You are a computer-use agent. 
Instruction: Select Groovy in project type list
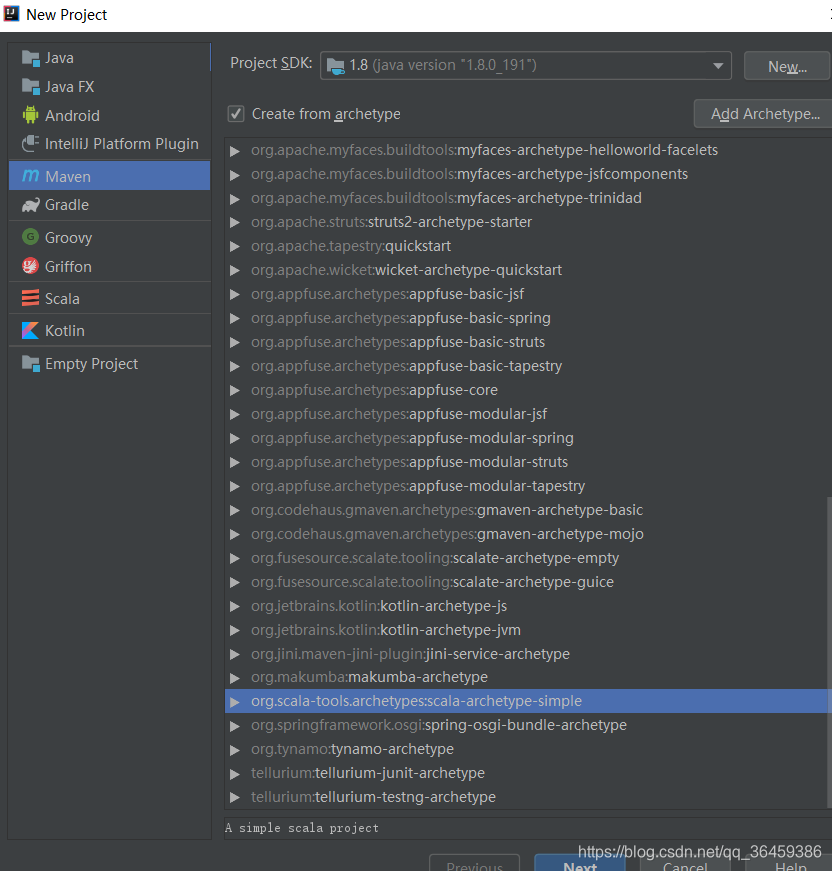point(109,237)
